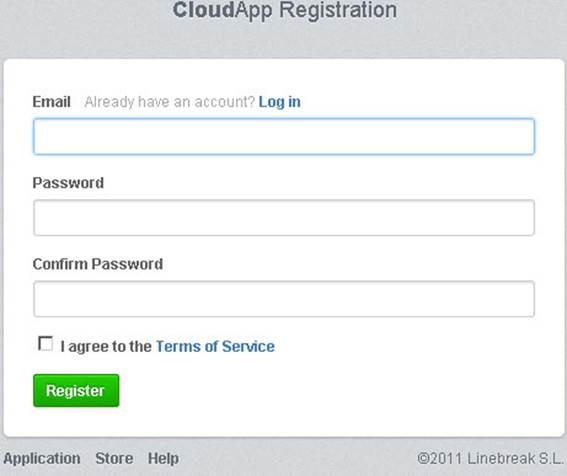Open the Help footer link
Viewport: 567px width, 476px height.
[163, 459]
